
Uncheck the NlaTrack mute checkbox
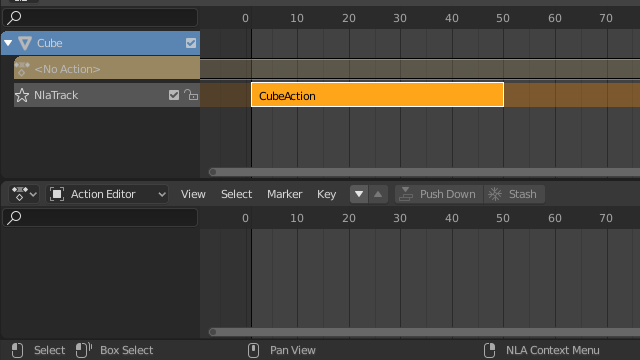pos(174,95)
